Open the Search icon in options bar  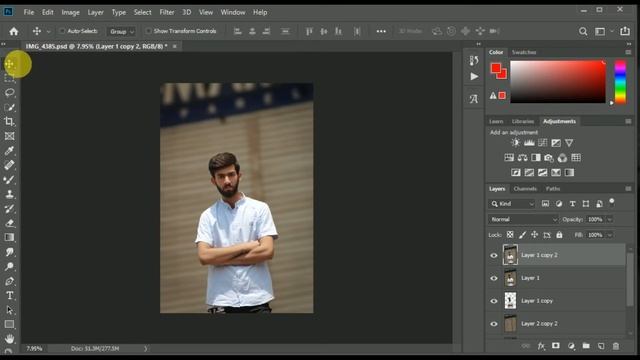click(583, 31)
